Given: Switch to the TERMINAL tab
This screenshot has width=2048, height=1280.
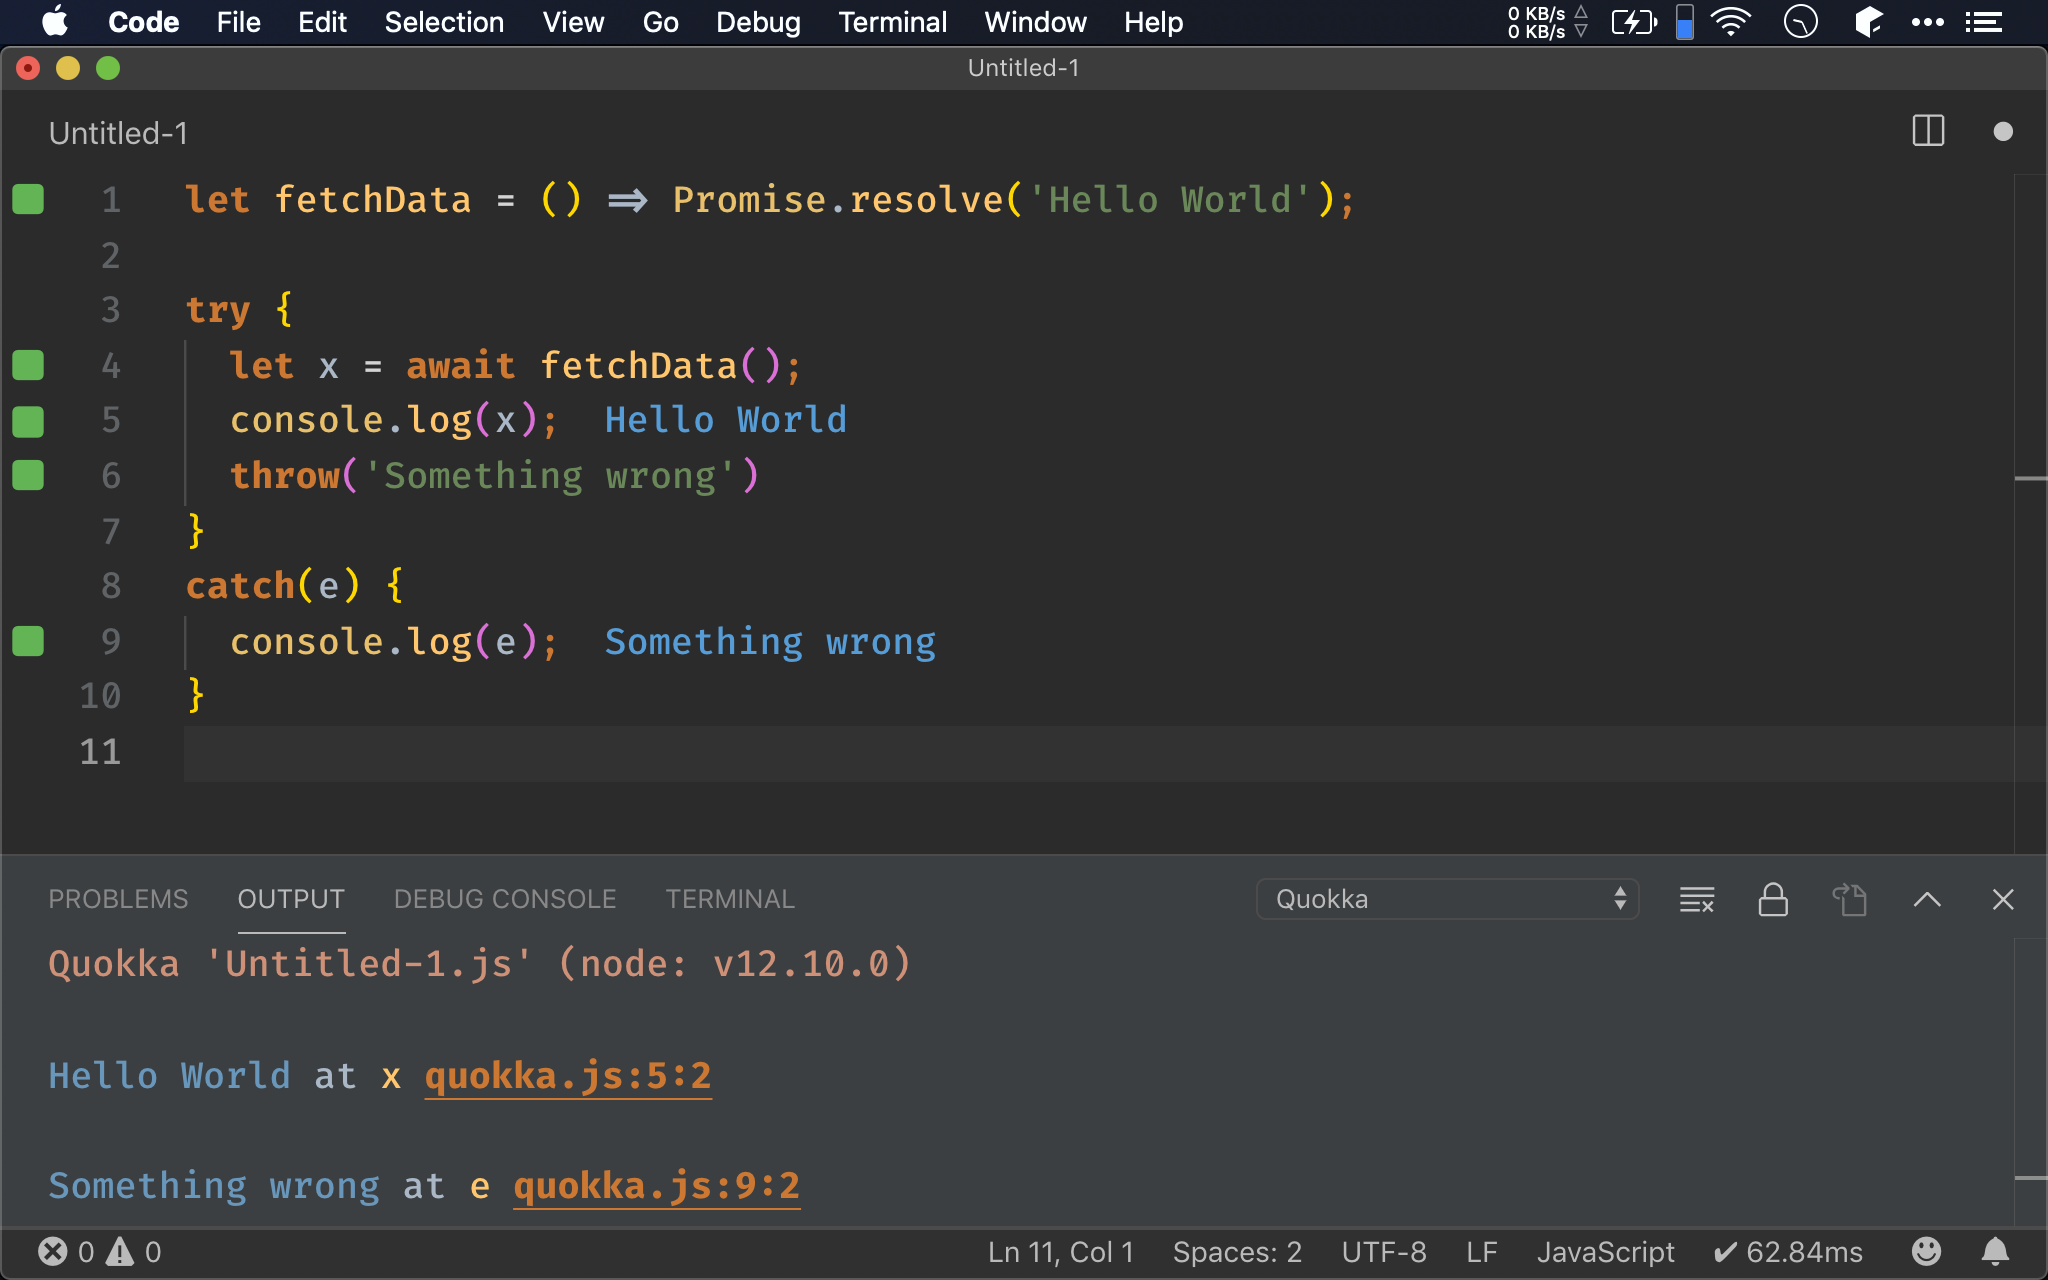Looking at the screenshot, I should pyautogui.click(x=730, y=899).
